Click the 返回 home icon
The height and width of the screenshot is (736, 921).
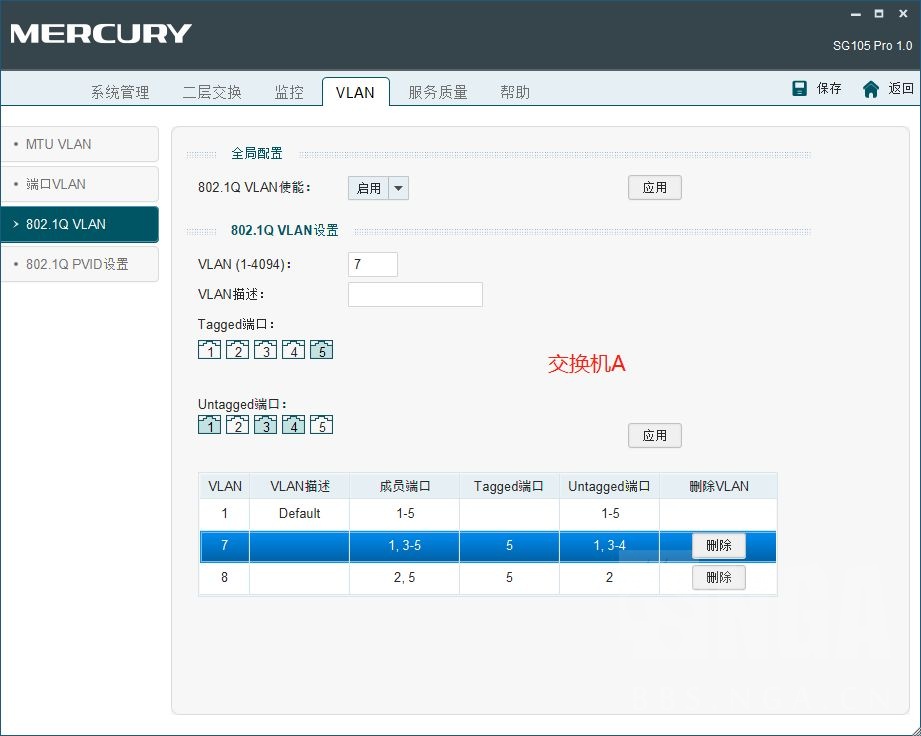[x=869, y=88]
